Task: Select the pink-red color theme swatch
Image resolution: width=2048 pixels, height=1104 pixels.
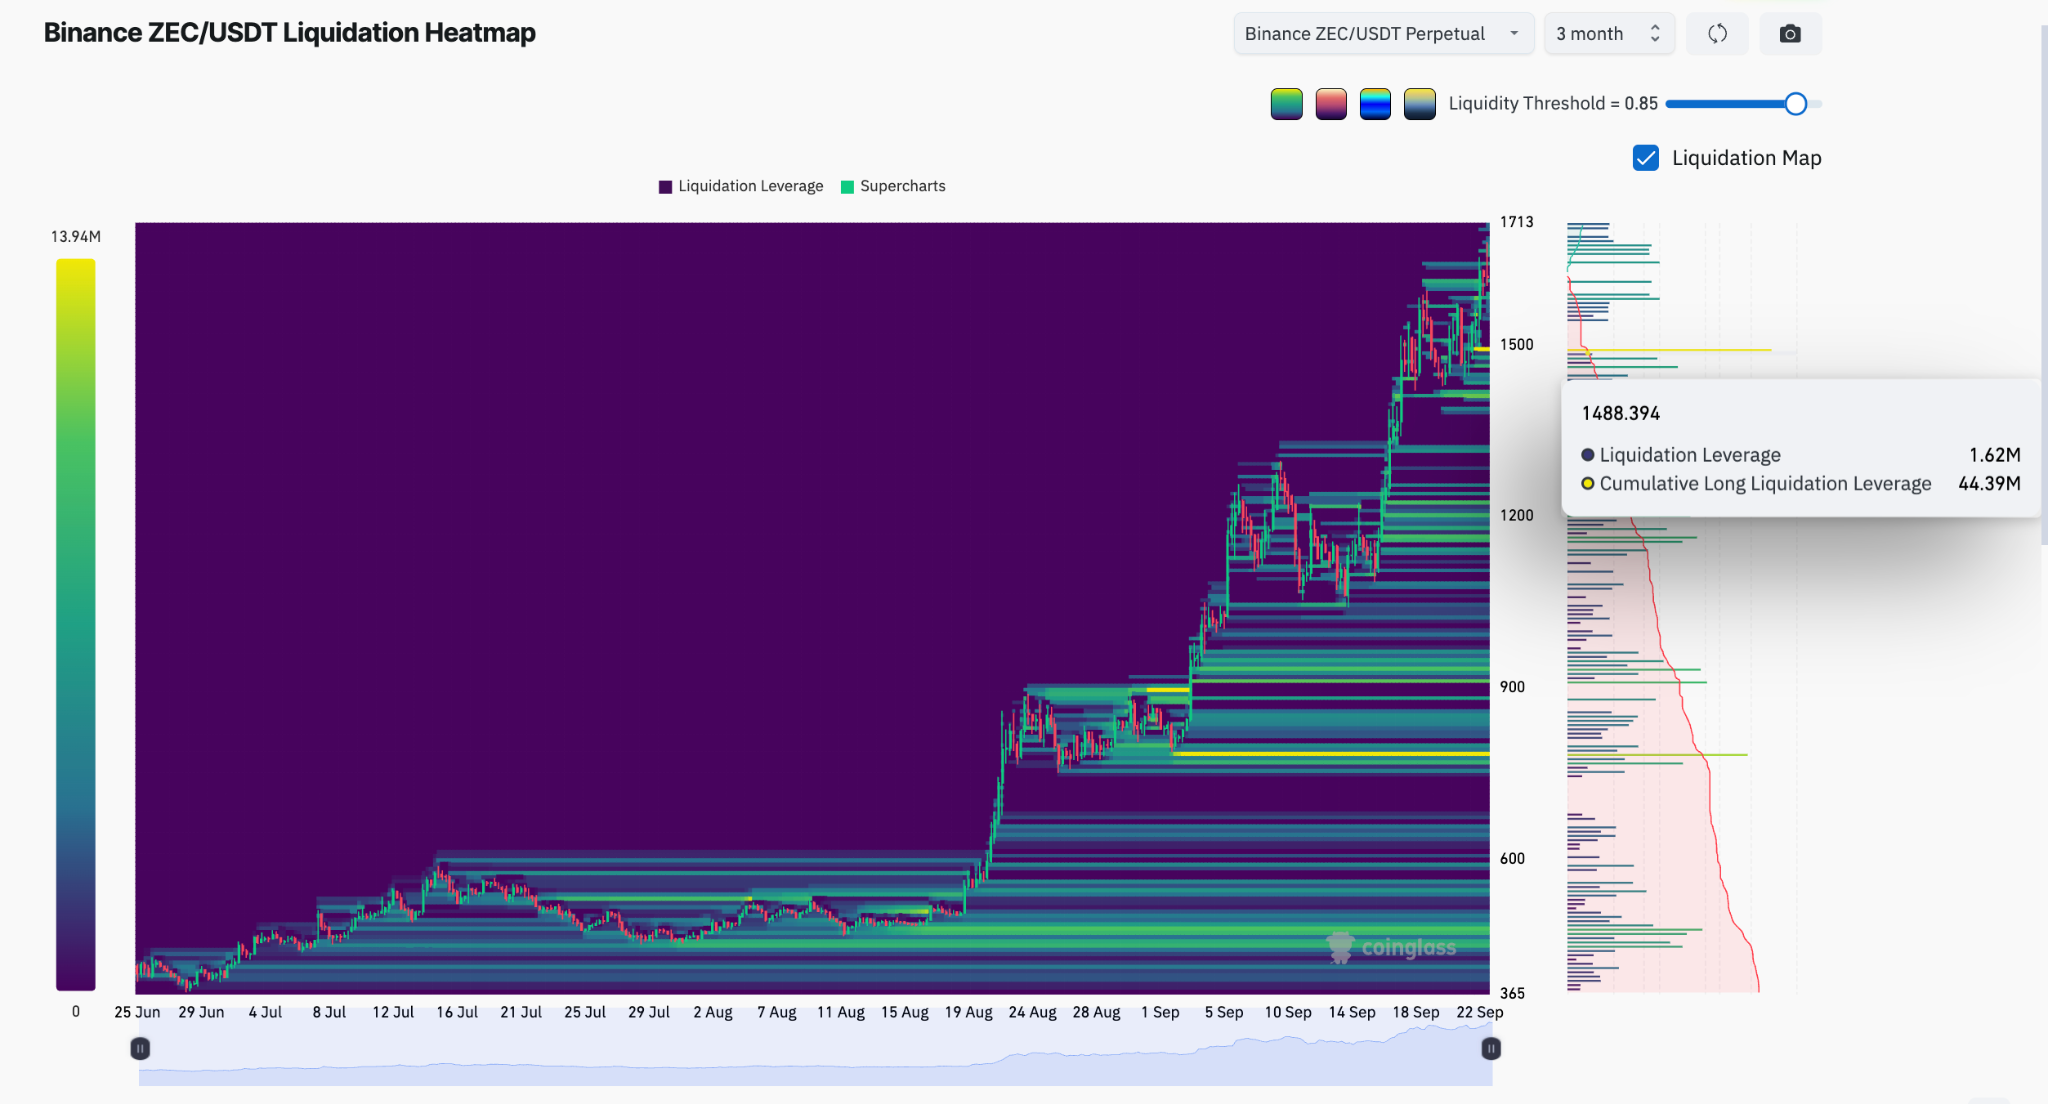Action: (1331, 104)
